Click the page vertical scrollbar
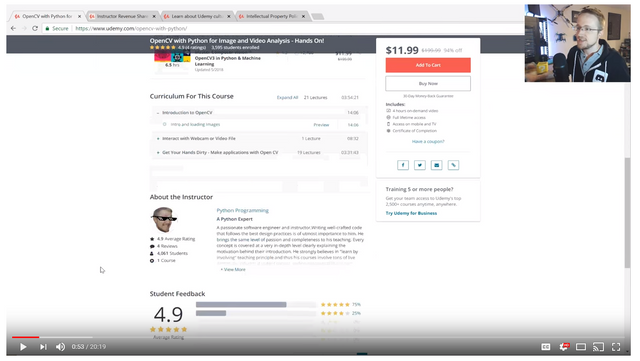 click(627, 212)
